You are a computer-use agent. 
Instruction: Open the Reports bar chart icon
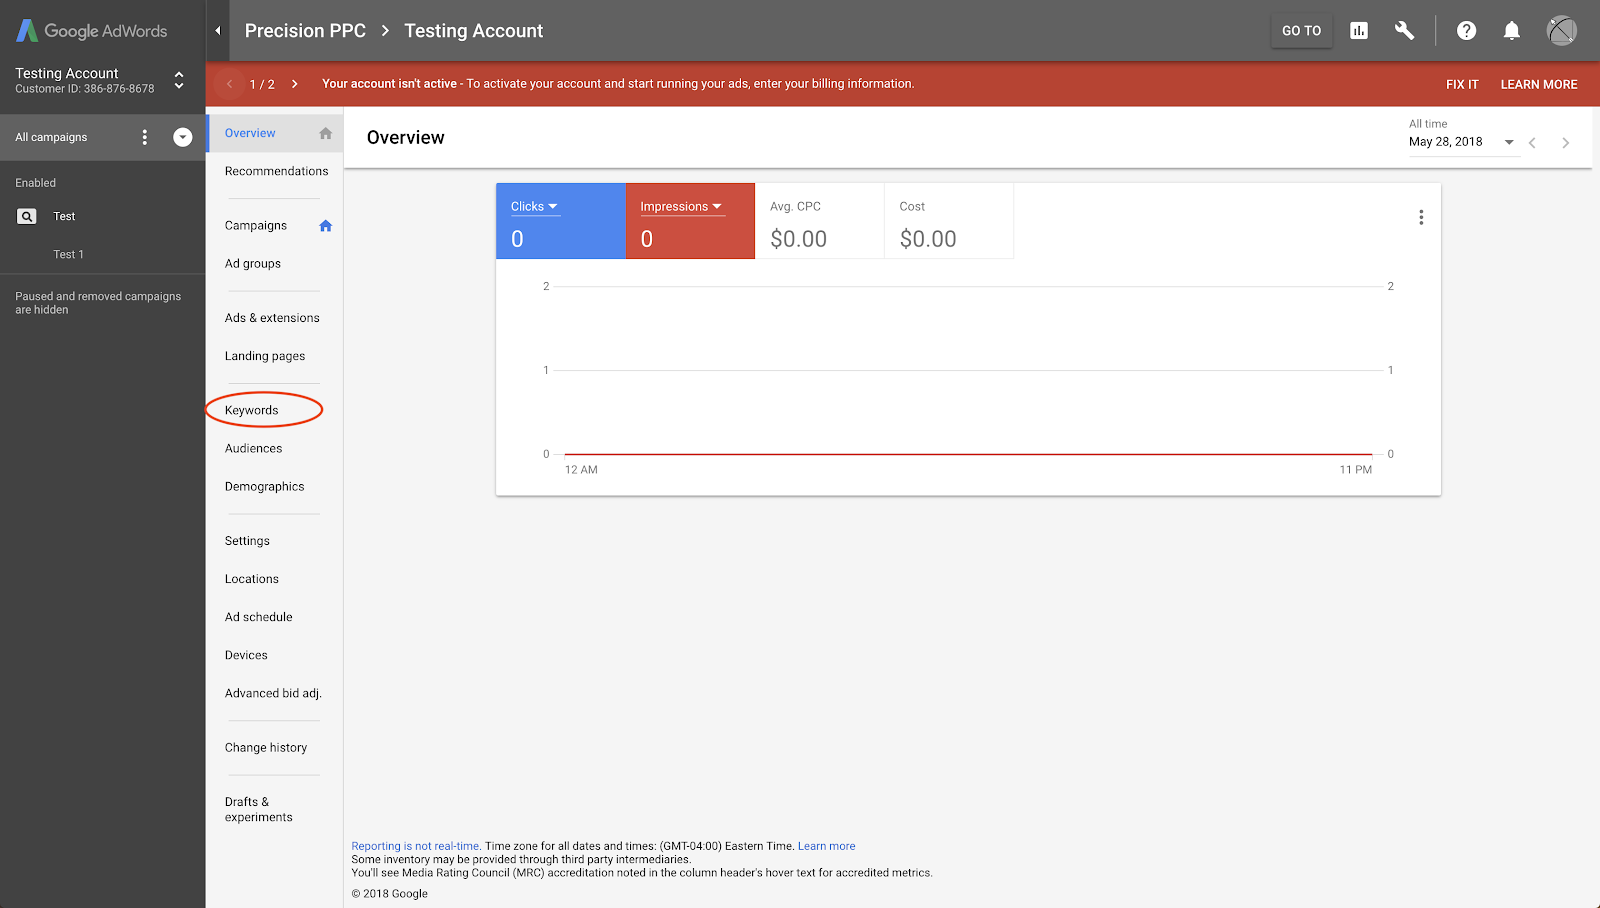pos(1359,31)
